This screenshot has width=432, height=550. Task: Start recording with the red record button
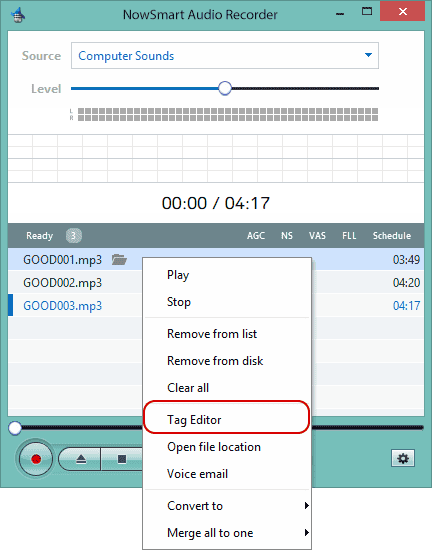[36, 458]
